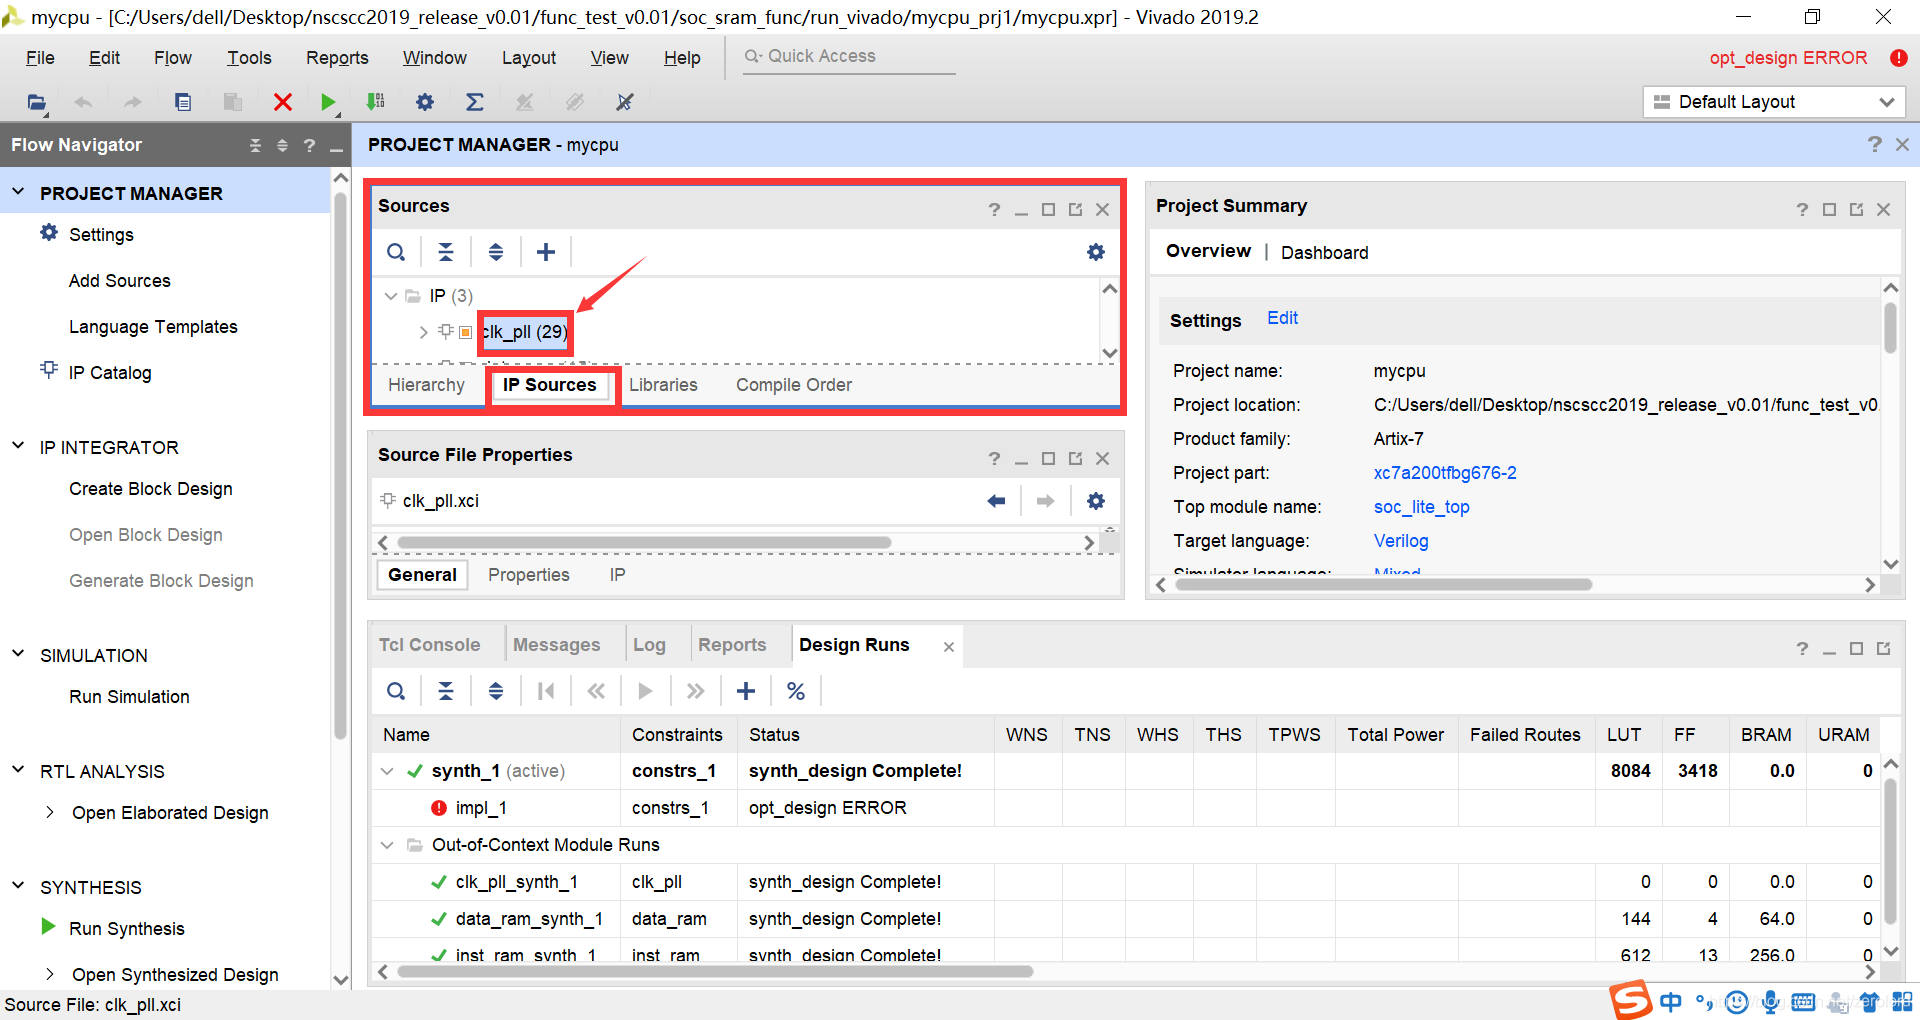Collapse the synth_1 run row
Image resolution: width=1920 pixels, height=1020 pixels.
[x=387, y=771]
